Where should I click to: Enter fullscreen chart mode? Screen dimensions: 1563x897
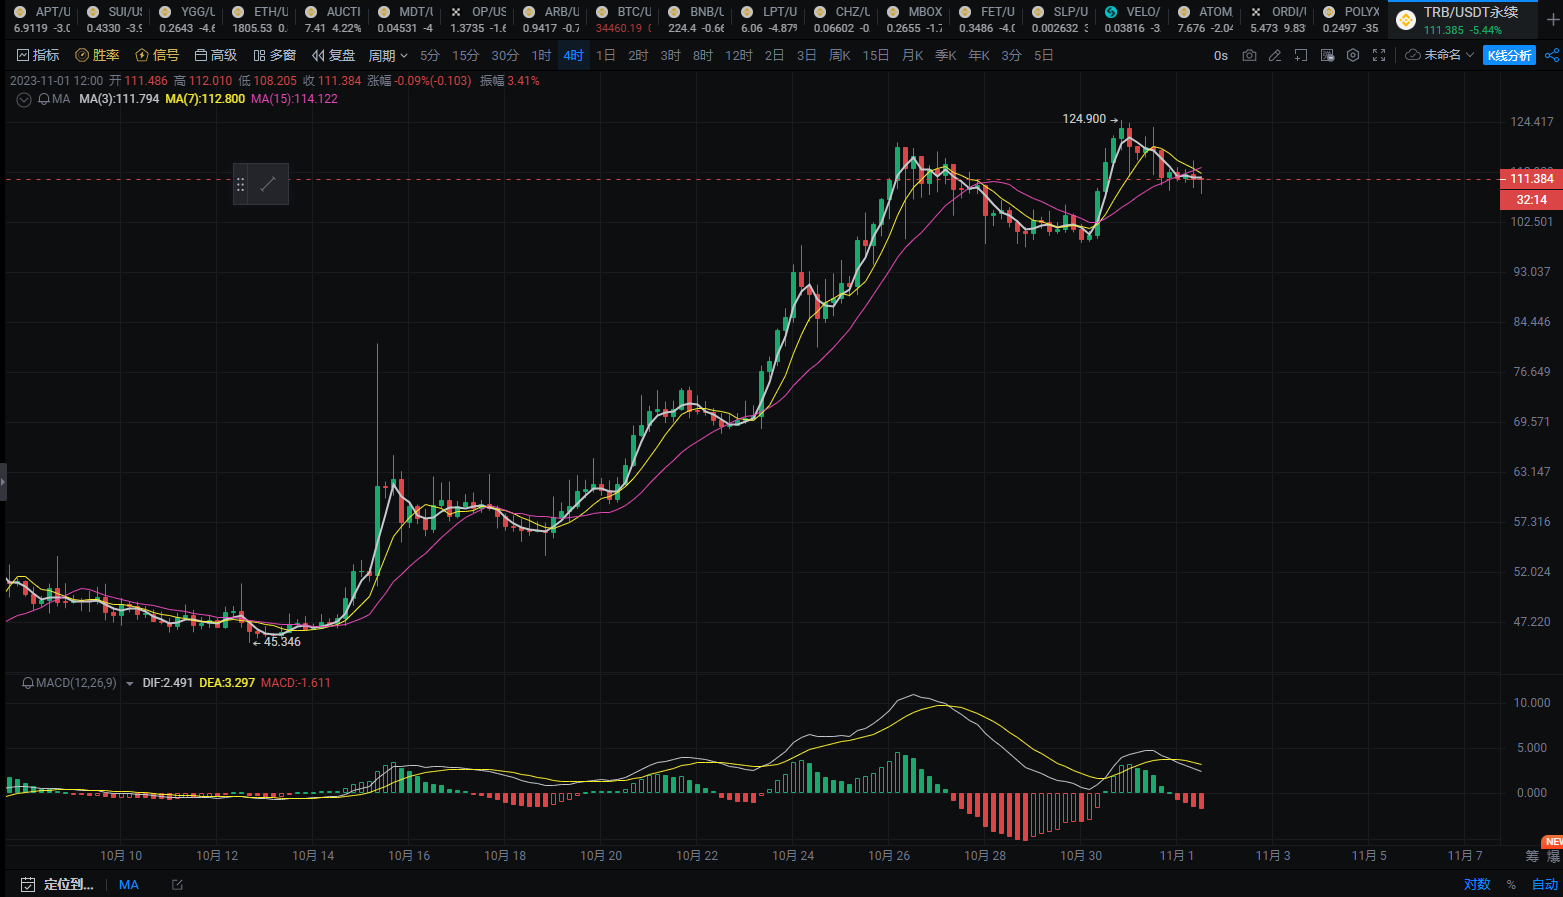click(x=1379, y=55)
